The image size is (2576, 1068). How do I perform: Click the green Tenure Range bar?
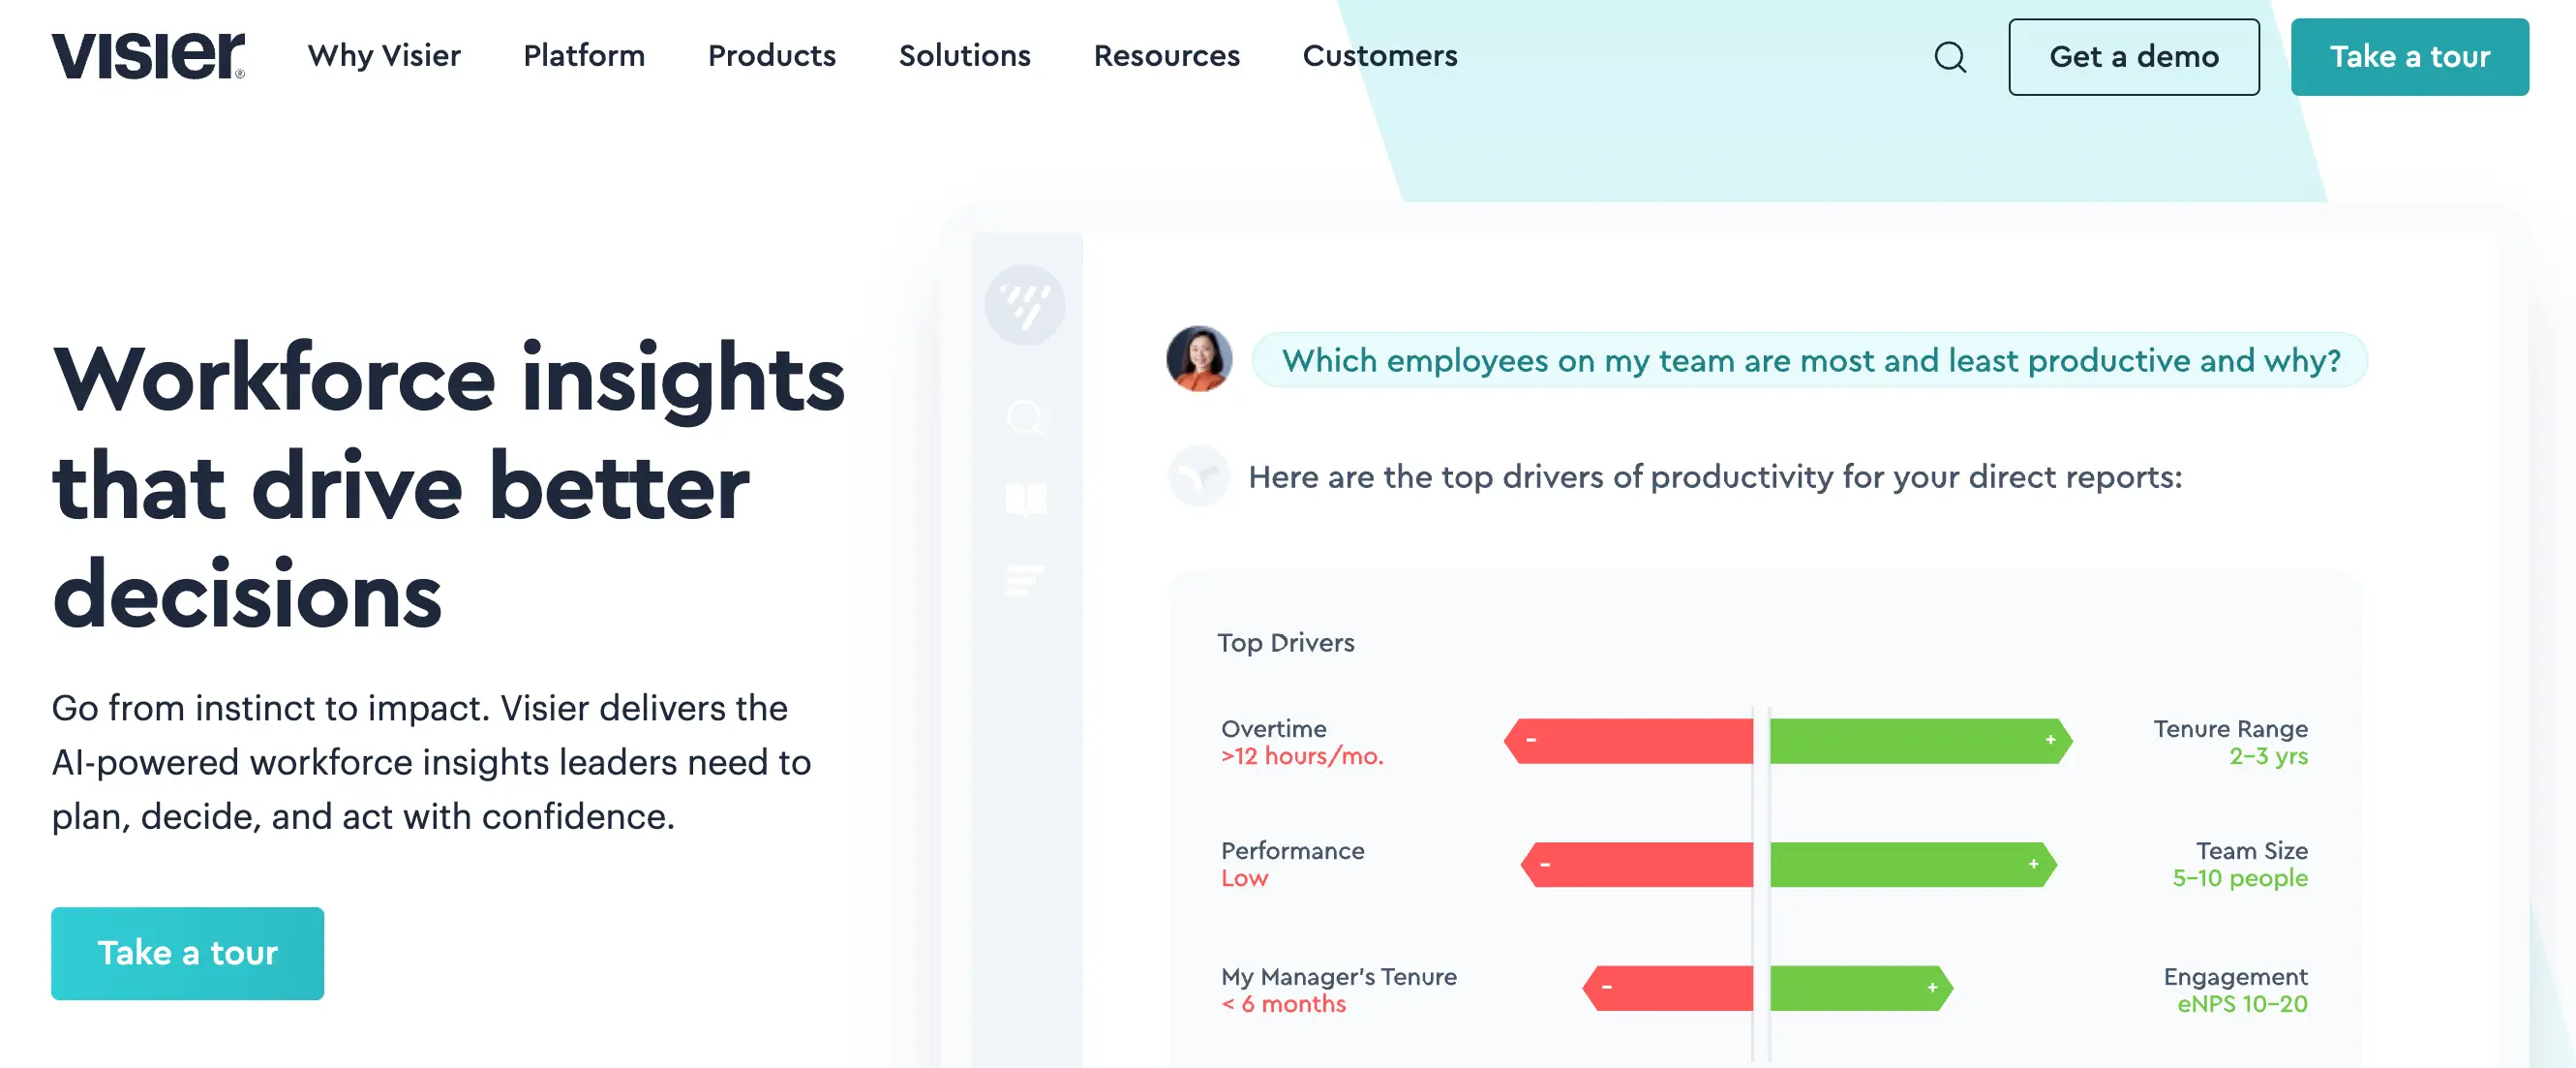tap(1920, 741)
